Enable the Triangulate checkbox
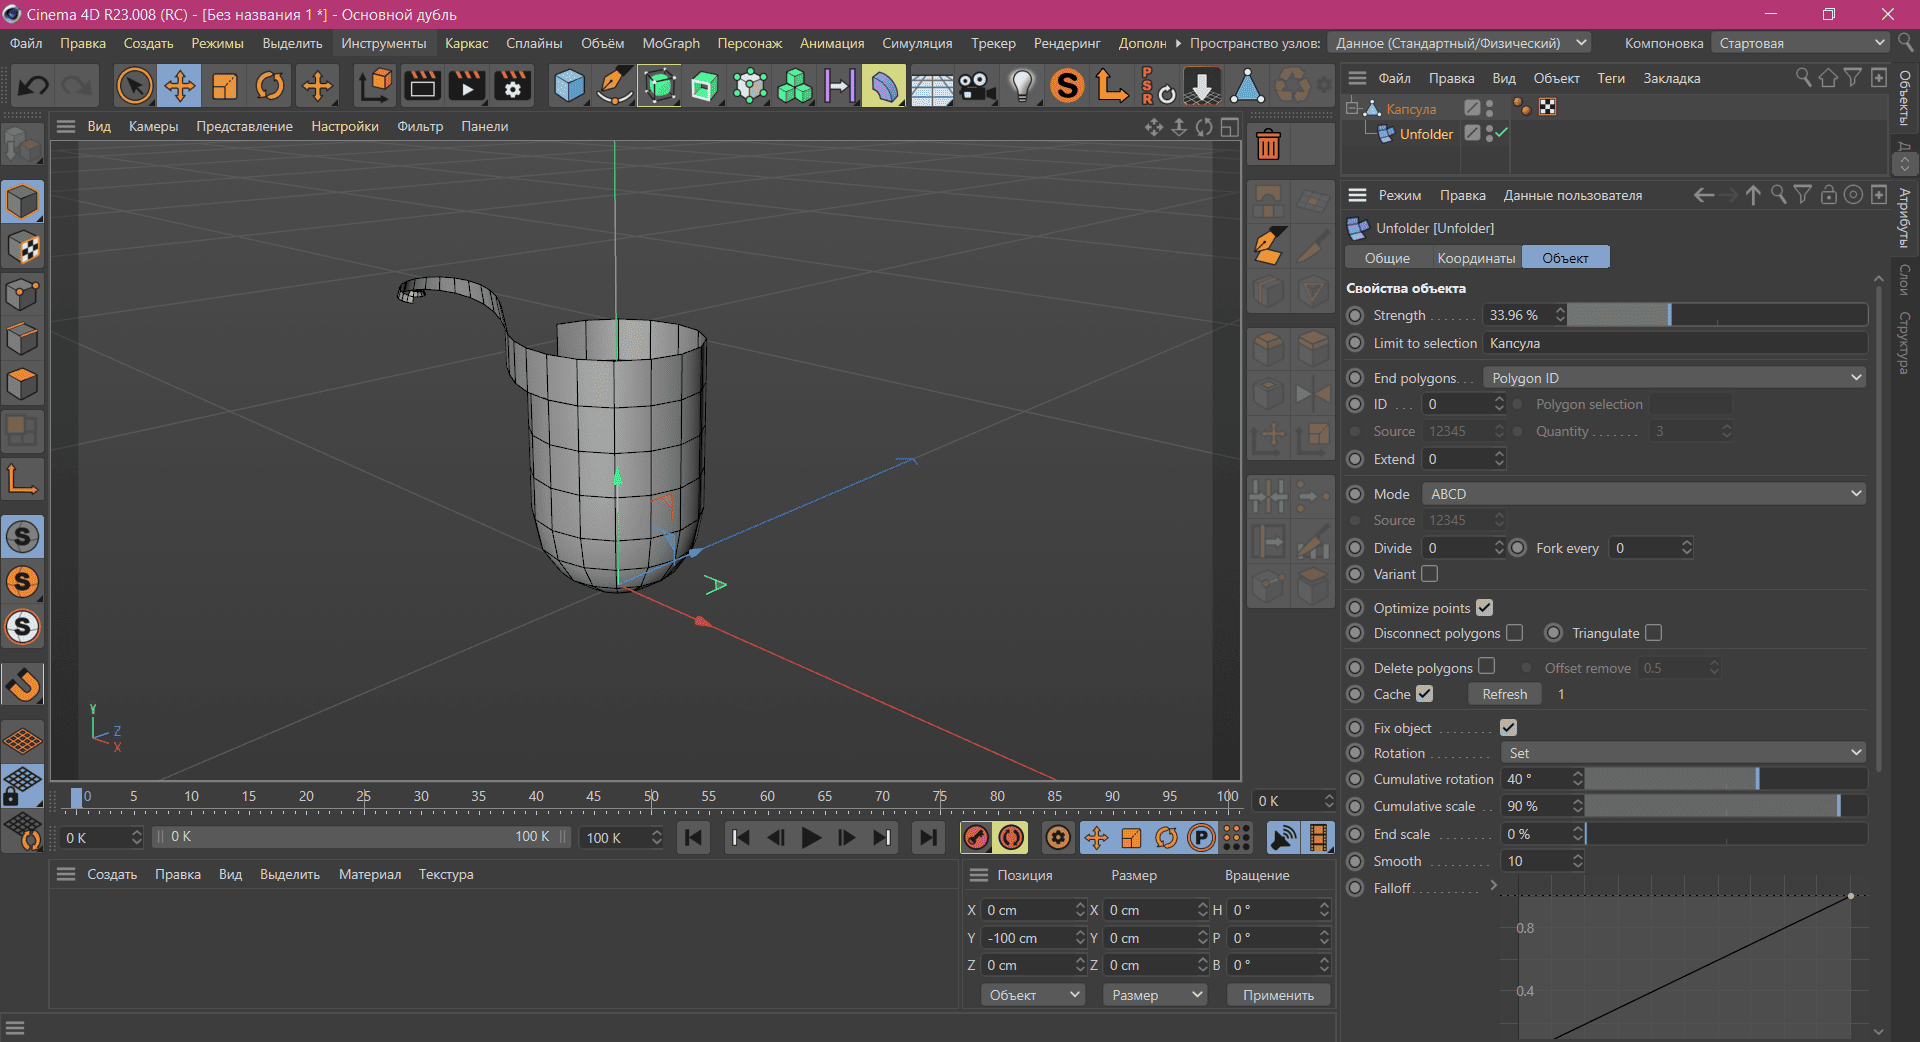This screenshot has width=1920, height=1042. [1654, 633]
